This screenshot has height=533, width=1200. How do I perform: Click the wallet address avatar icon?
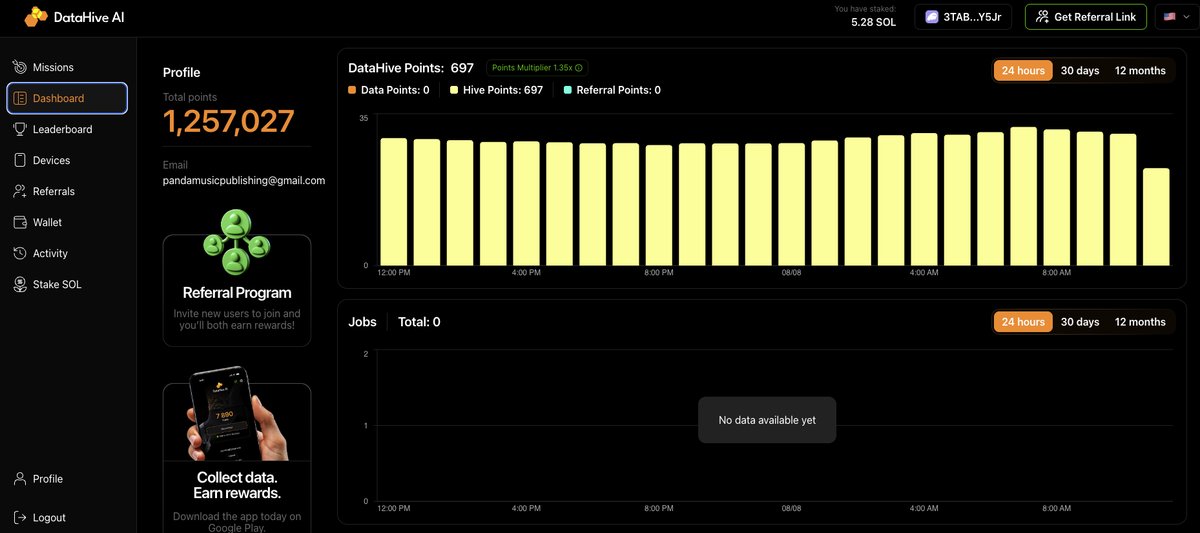pos(932,17)
